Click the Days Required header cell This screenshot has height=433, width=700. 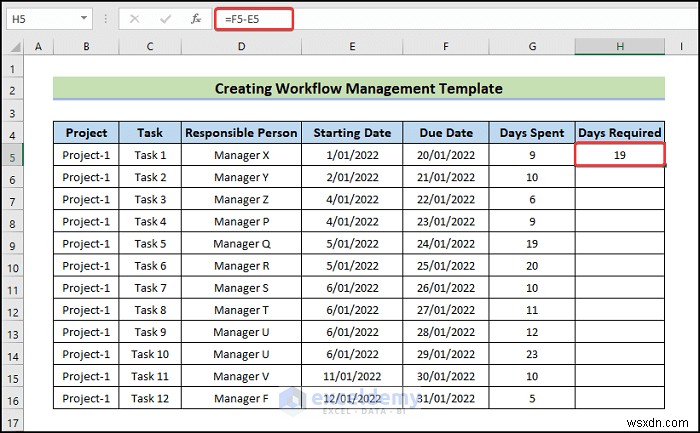pos(620,133)
